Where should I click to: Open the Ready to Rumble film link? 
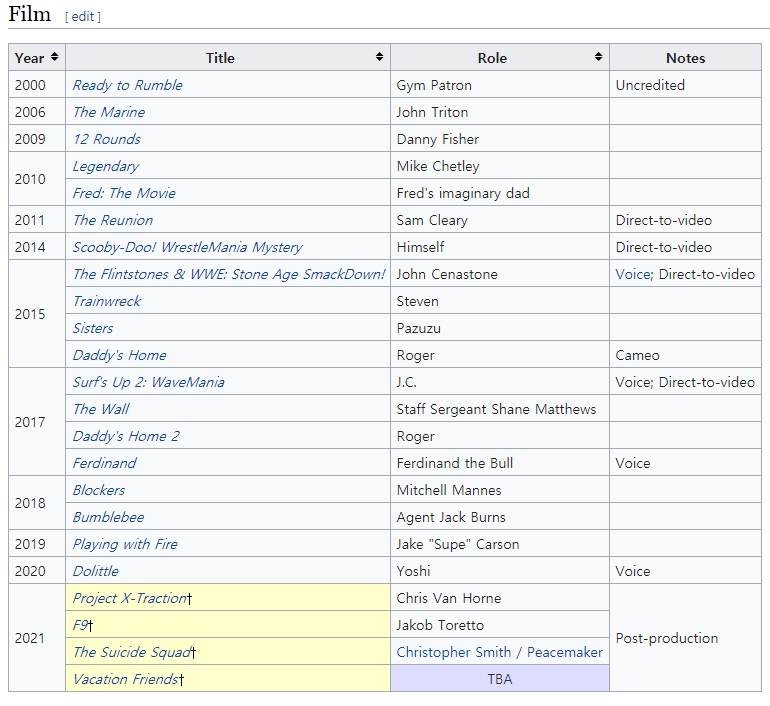(x=128, y=85)
